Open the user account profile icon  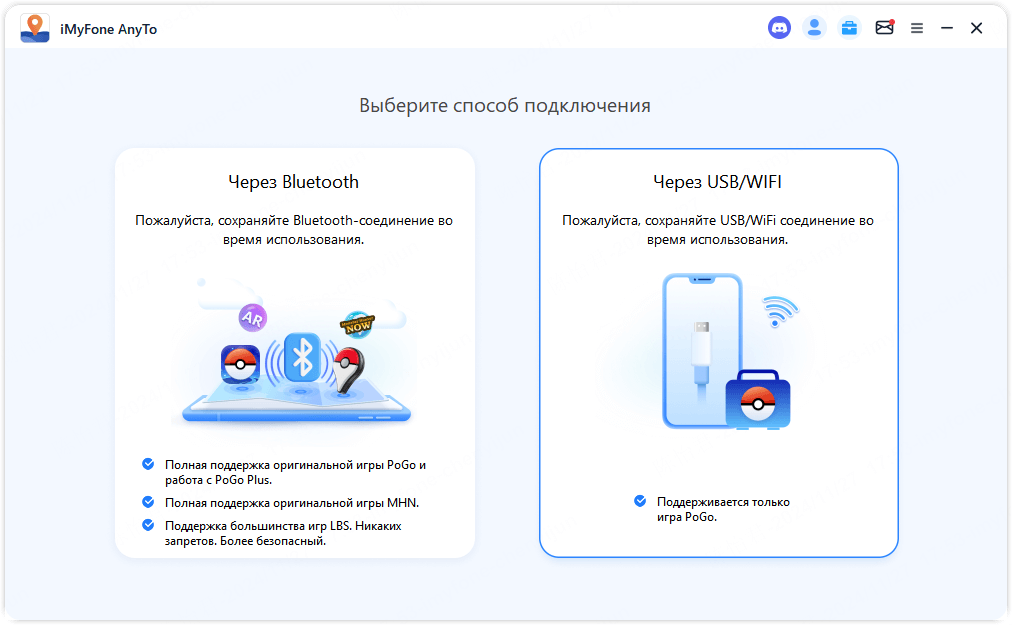tap(814, 28)
